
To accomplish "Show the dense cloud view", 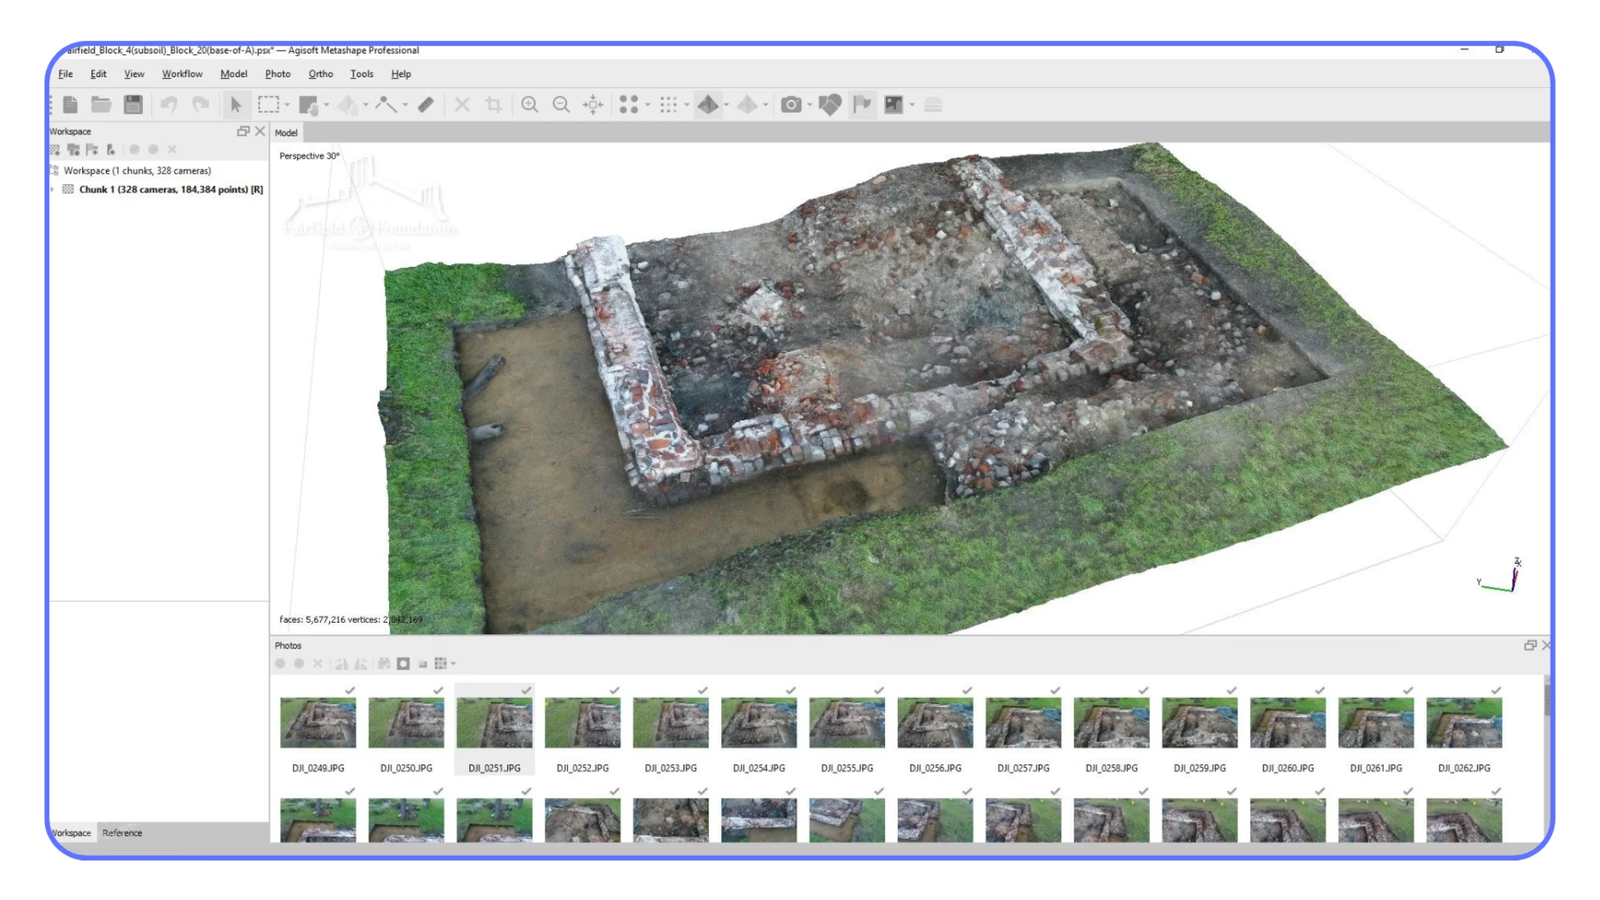I will tap(668, 104).
